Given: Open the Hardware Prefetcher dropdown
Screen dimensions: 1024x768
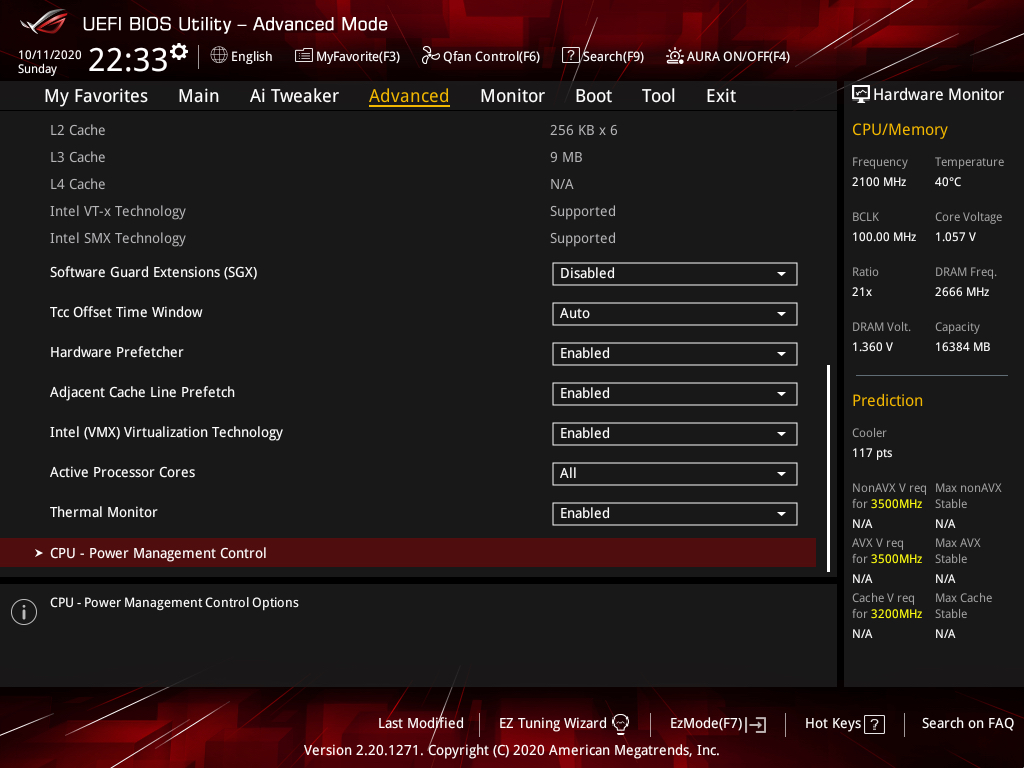Looking at the screenshot, I should coord(675,353).
